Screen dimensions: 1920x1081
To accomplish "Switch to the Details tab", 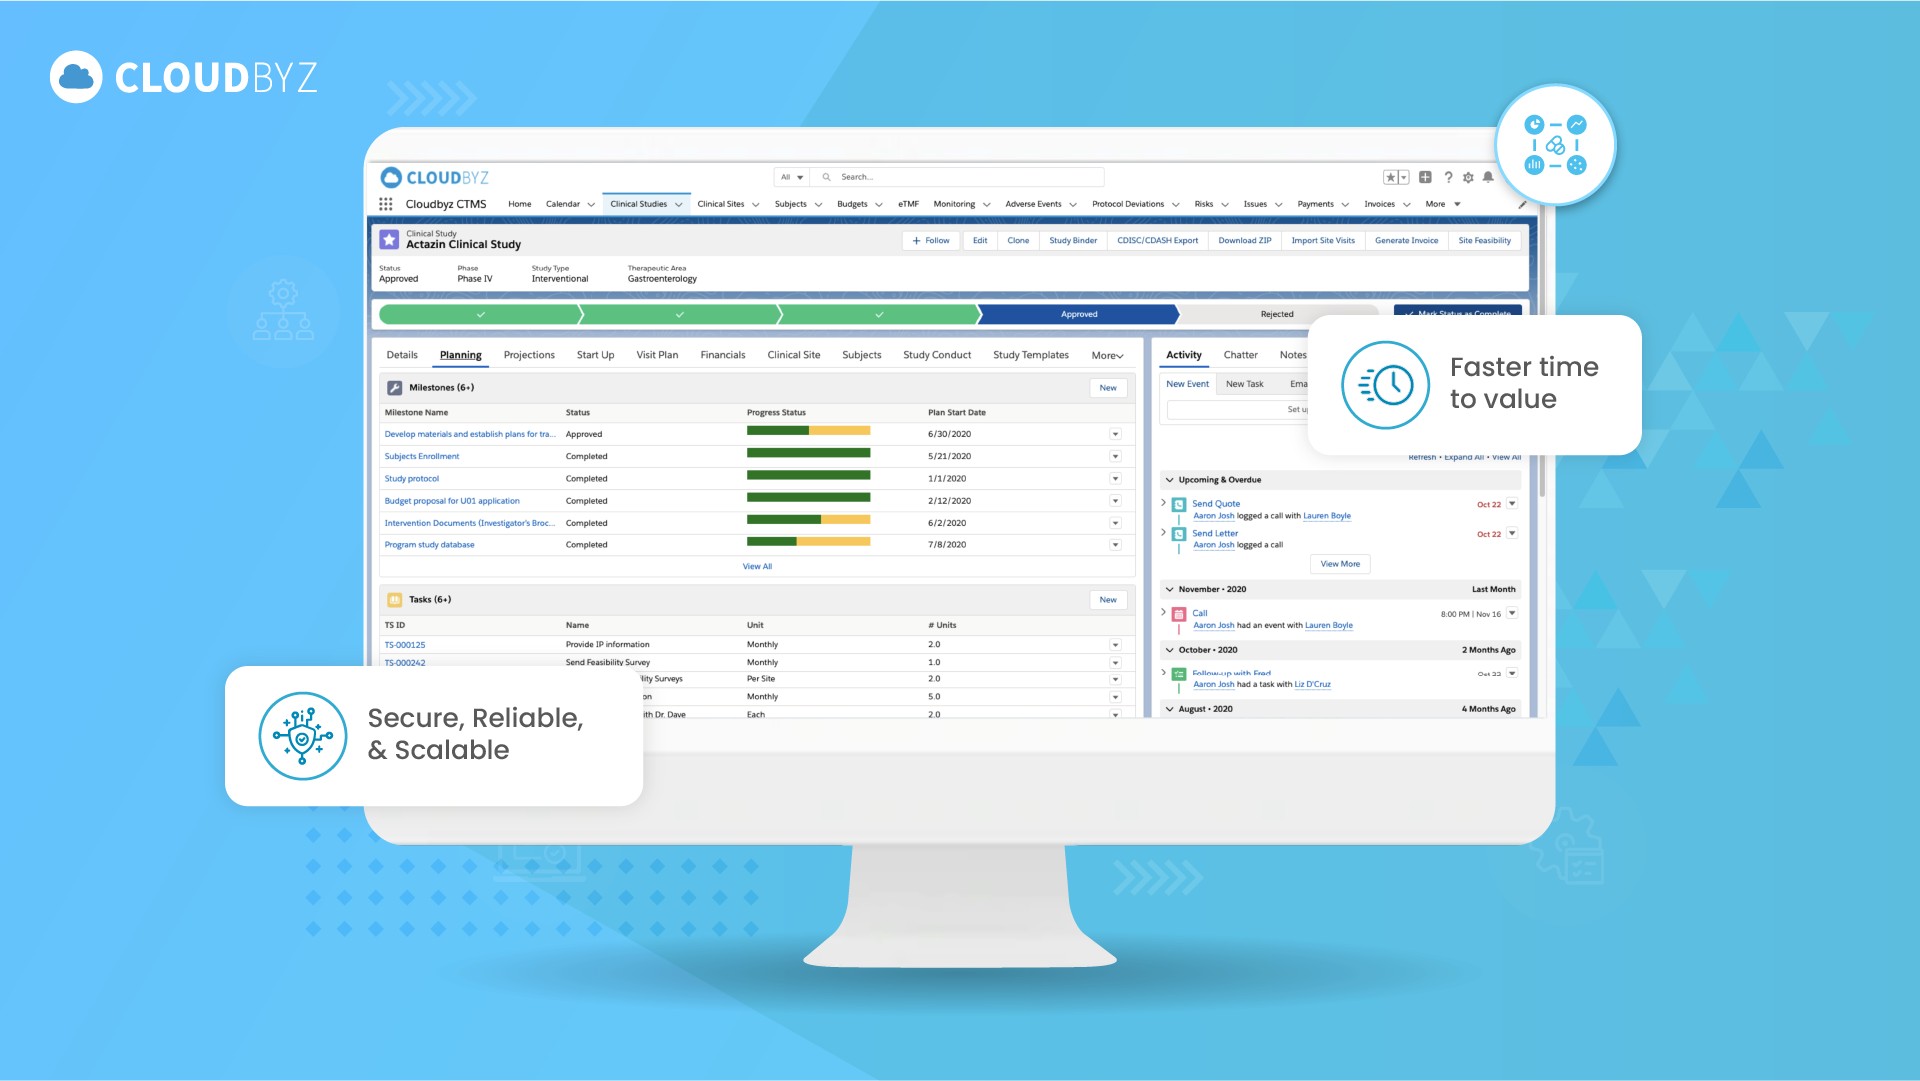I will (402, 355).
